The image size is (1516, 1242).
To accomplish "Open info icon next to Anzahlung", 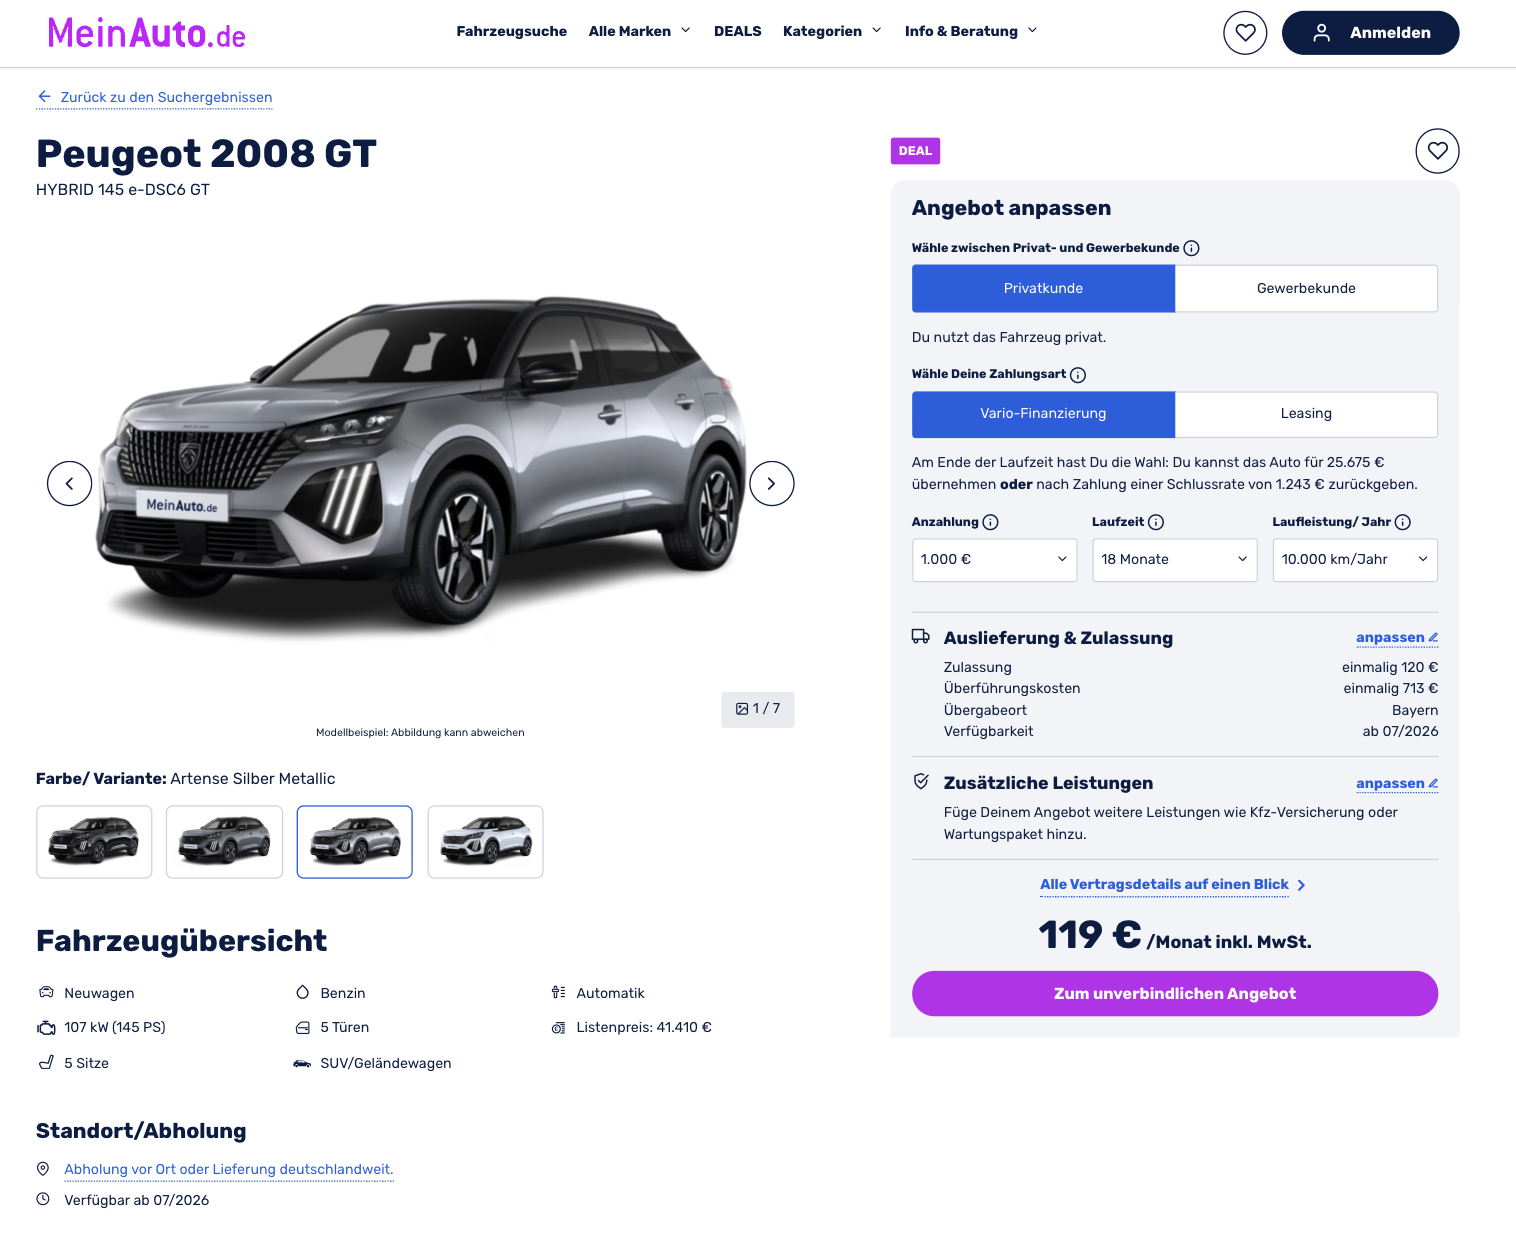I will (x=990, y=522).
